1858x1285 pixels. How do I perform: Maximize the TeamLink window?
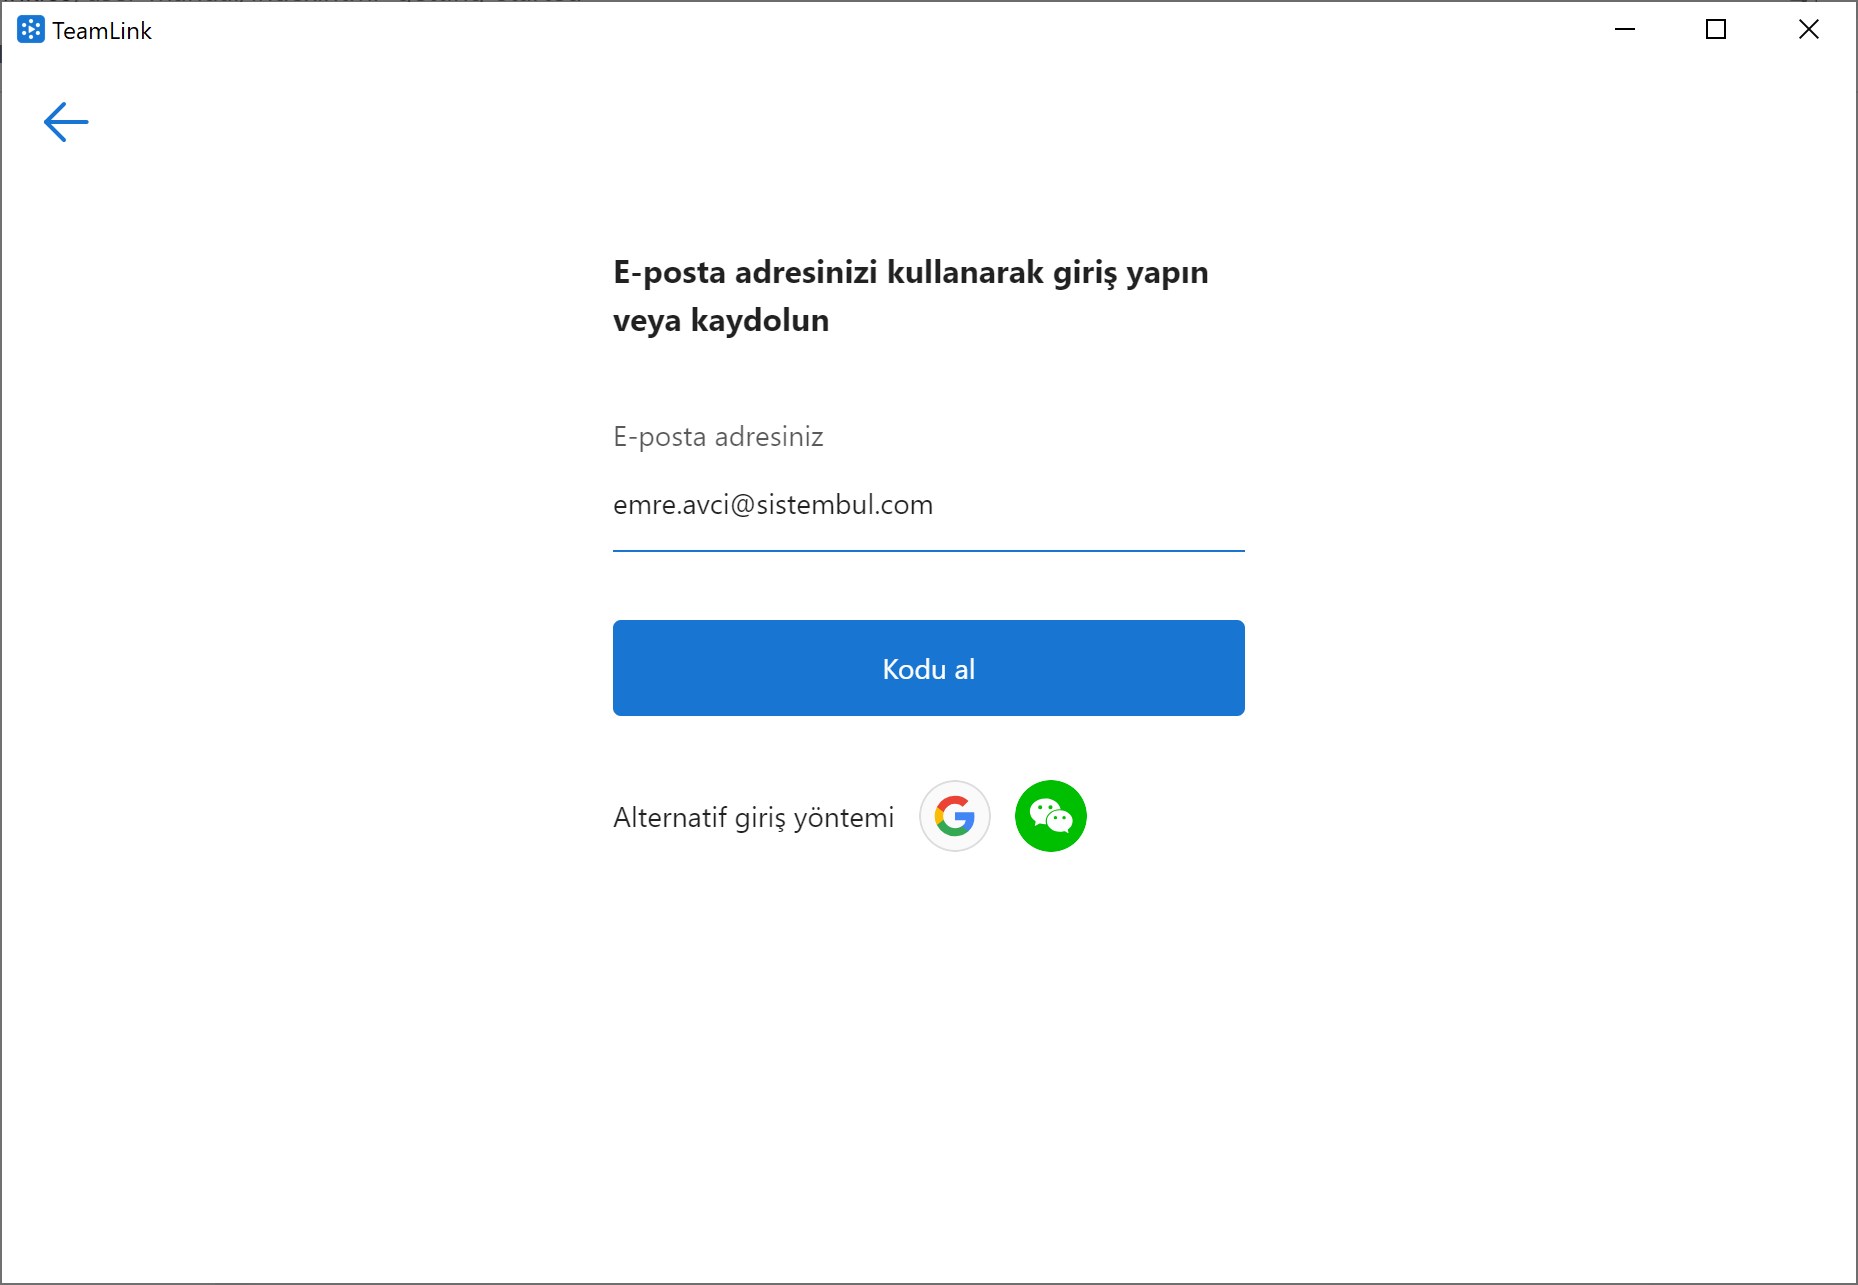[x=1716, y=30]
